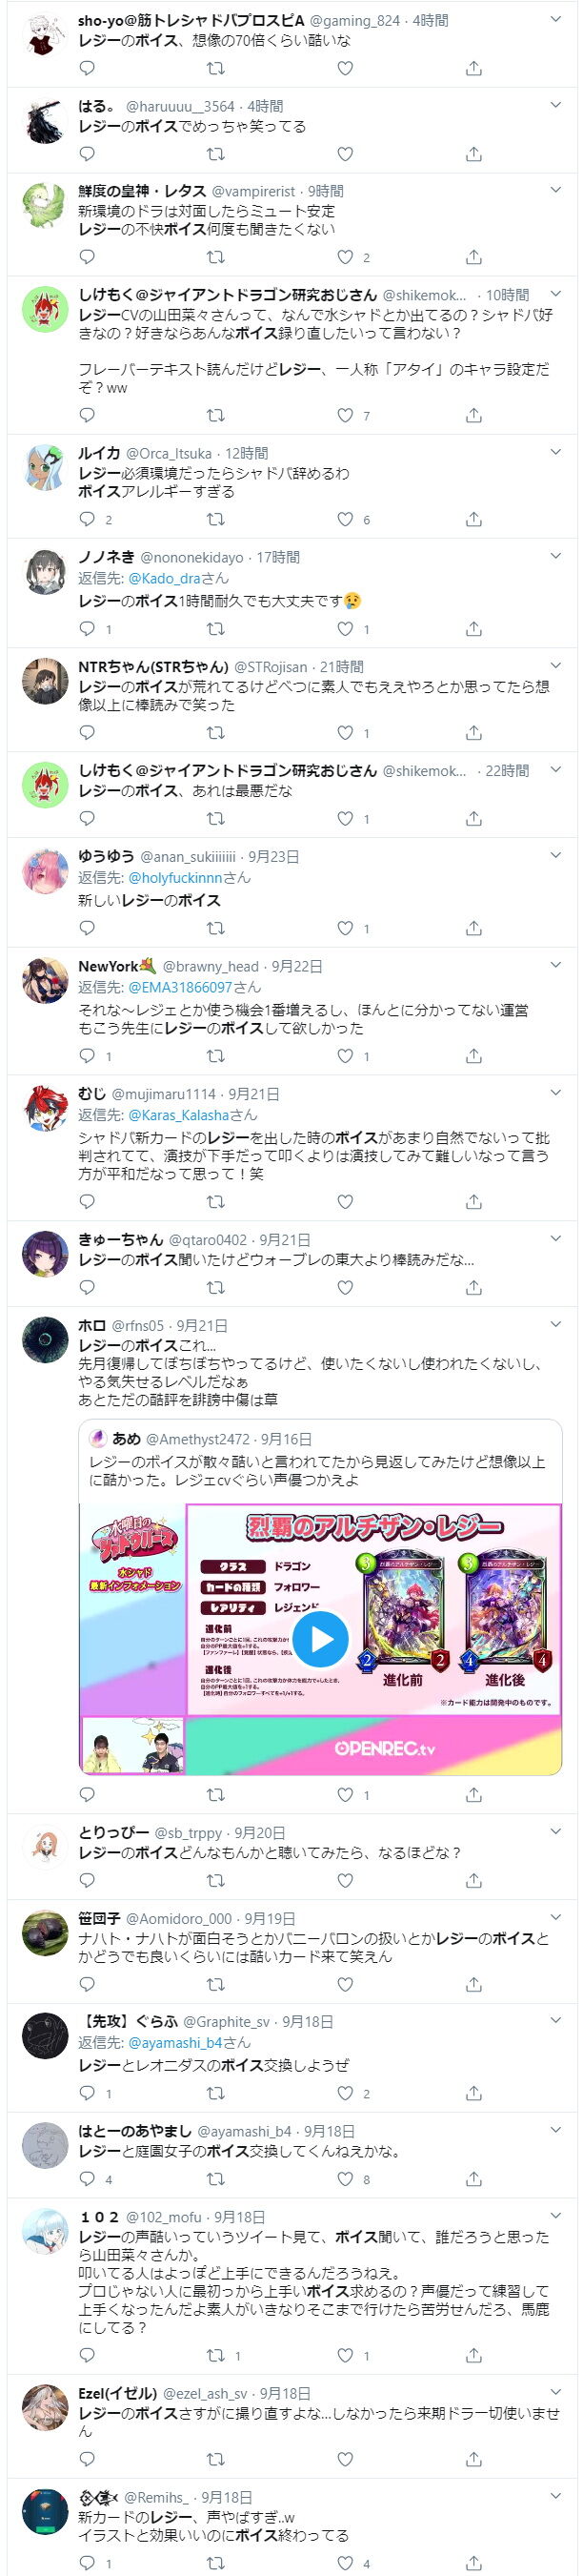Open the dropdown chevron on sho-yo's tweet
This screenshot has width=583, height=2576.
(x=556, y=19)
